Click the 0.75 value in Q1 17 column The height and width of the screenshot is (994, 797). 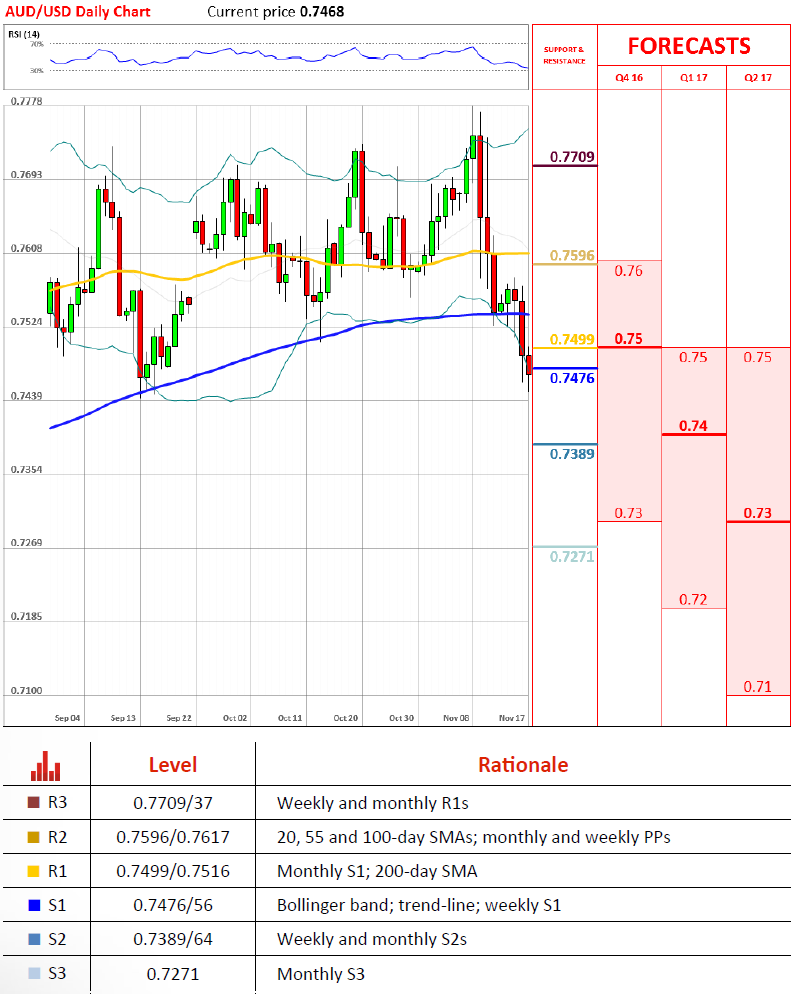(693, 357)
